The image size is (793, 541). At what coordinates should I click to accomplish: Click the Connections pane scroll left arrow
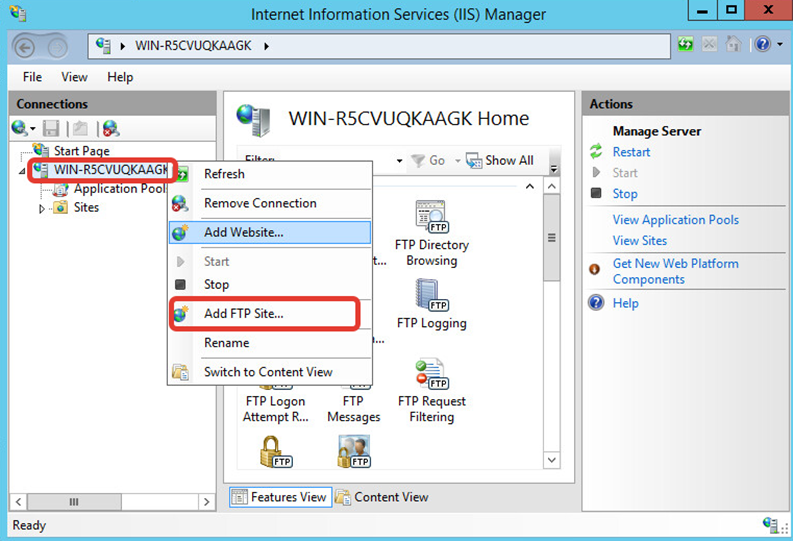18,502
